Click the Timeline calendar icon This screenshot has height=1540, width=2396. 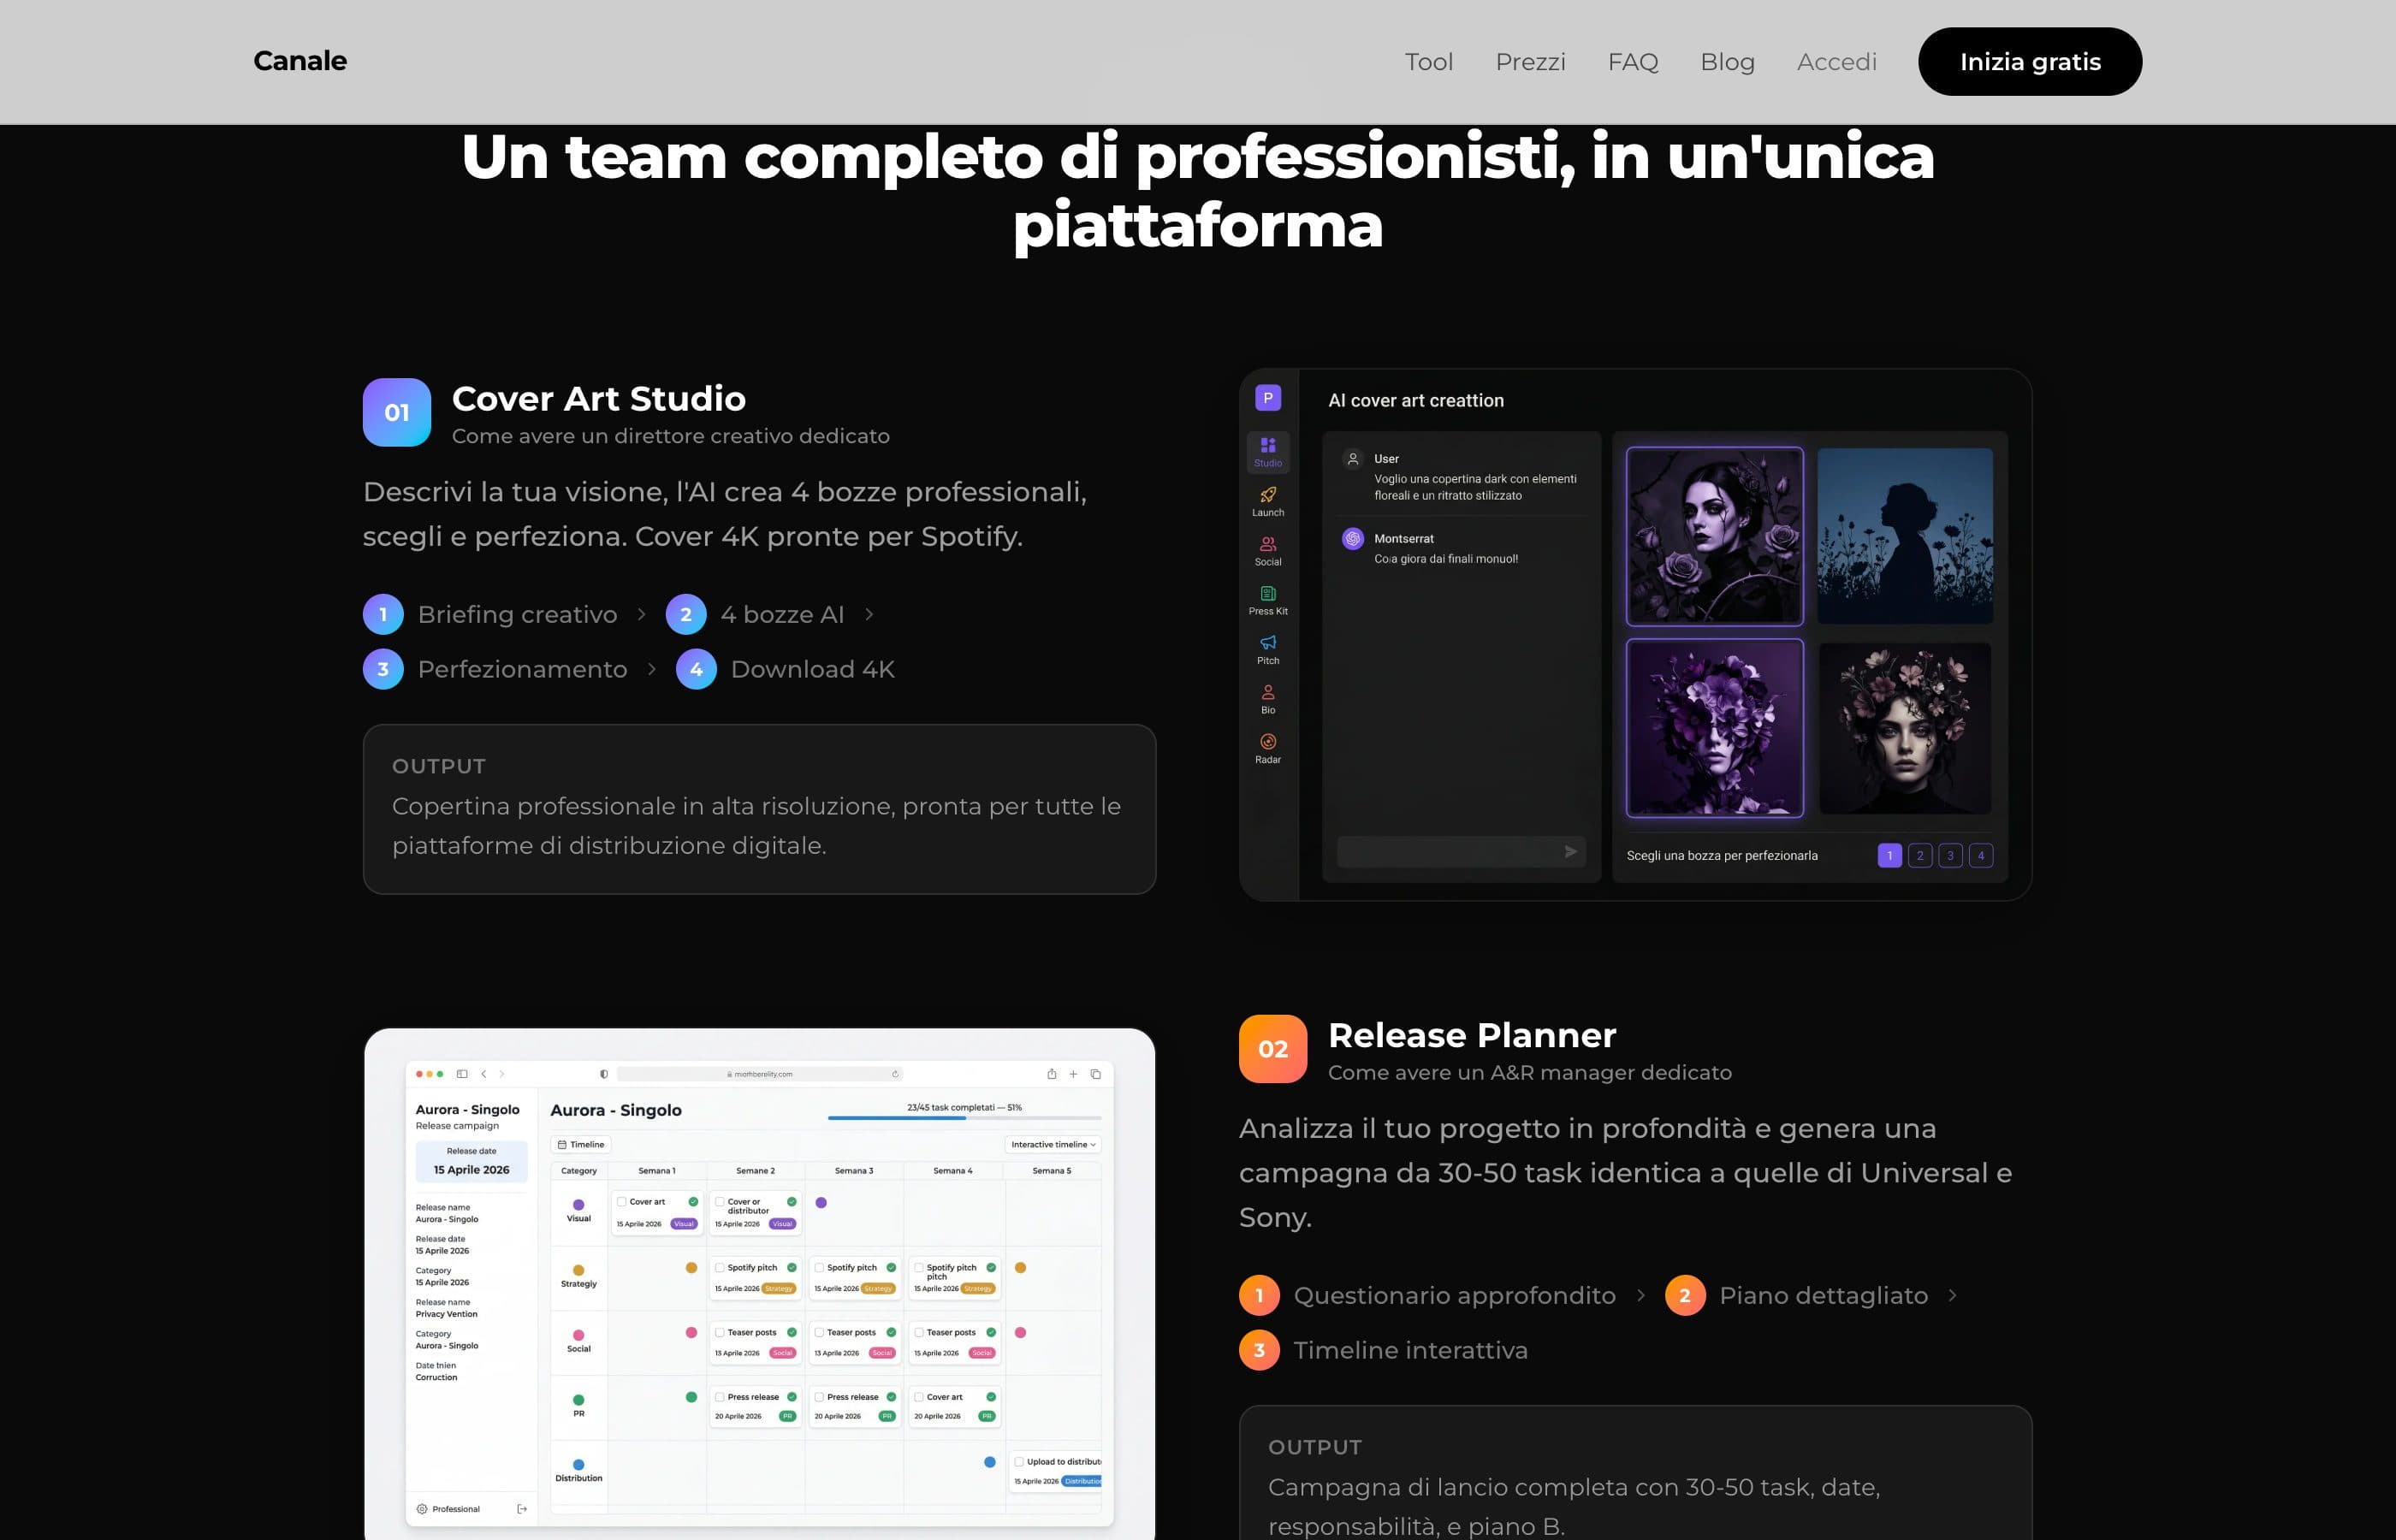tap(564, 1144)
